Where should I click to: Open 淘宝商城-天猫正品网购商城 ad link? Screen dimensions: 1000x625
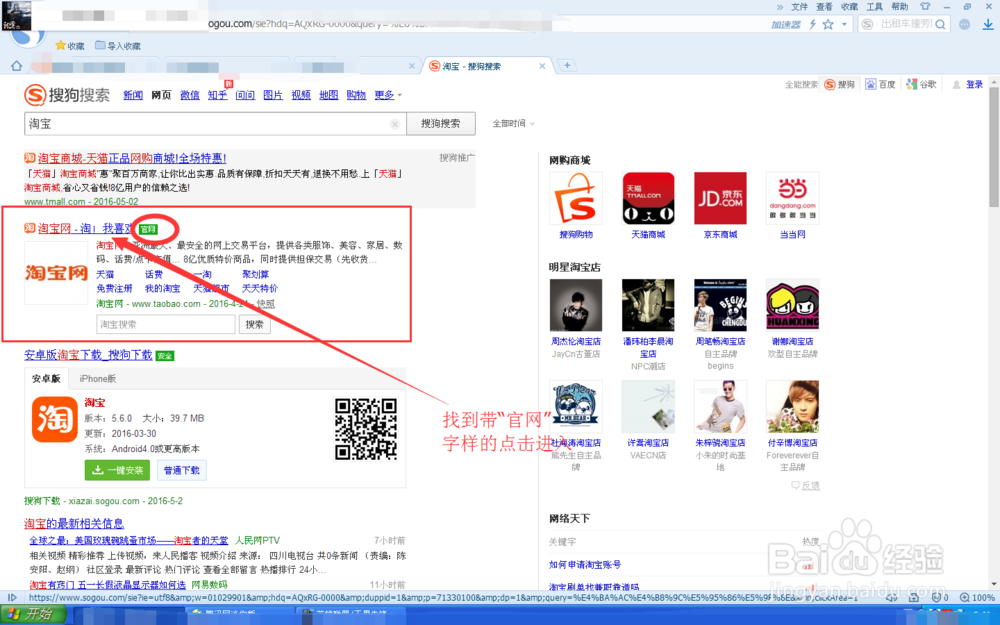pos(131,158)
